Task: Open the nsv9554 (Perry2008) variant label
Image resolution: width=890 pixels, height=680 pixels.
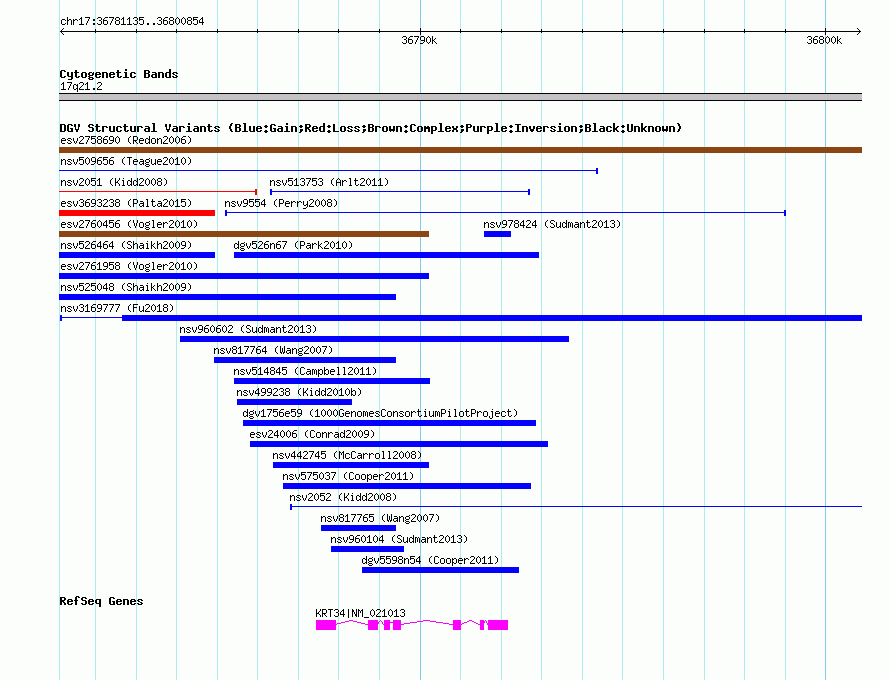Action: (281, 203)
